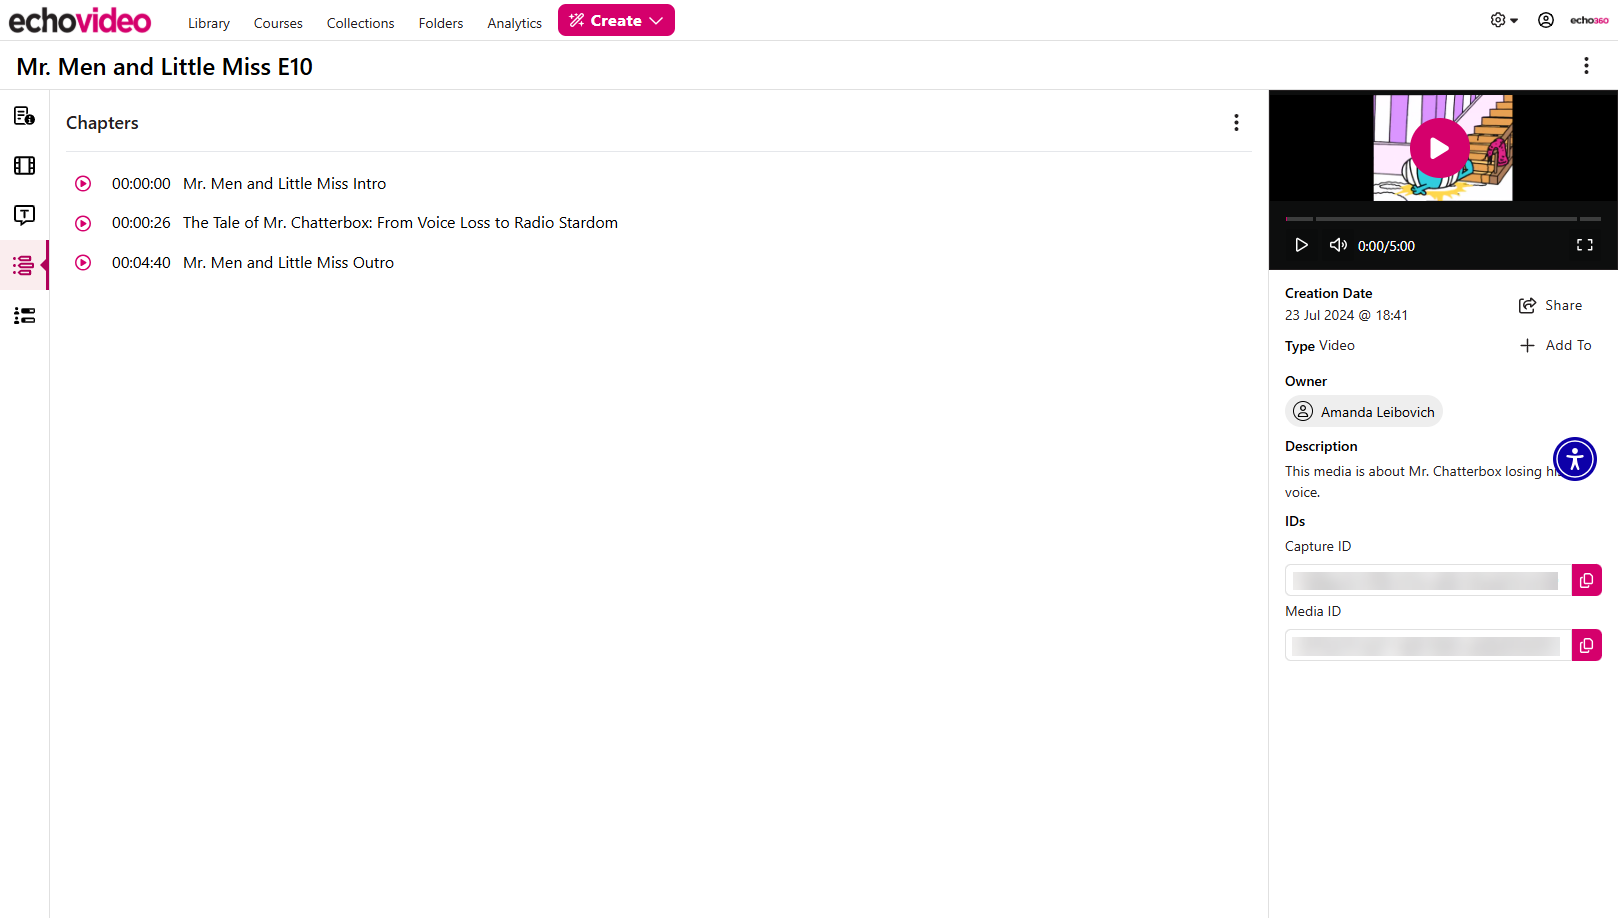Click the Capture ID field
Viewport: 1618px width, 918px height.
pyautogui.click(x=1428, y=580)
